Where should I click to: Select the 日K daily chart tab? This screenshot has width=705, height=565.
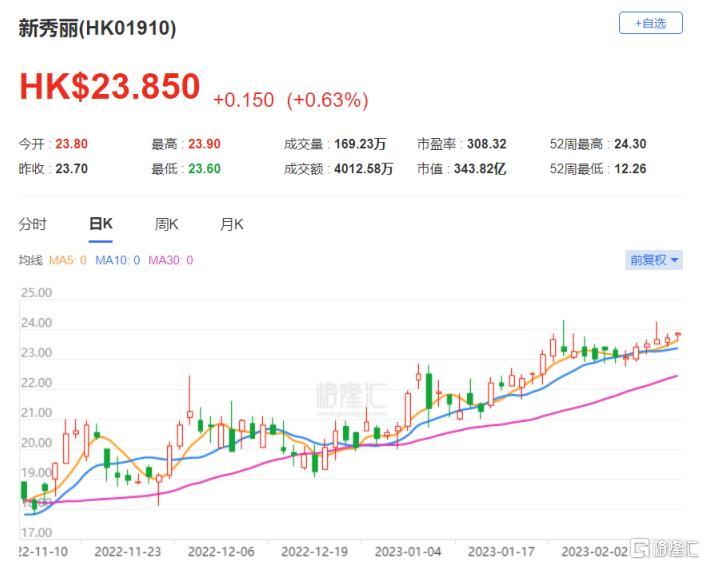(101, 224)
